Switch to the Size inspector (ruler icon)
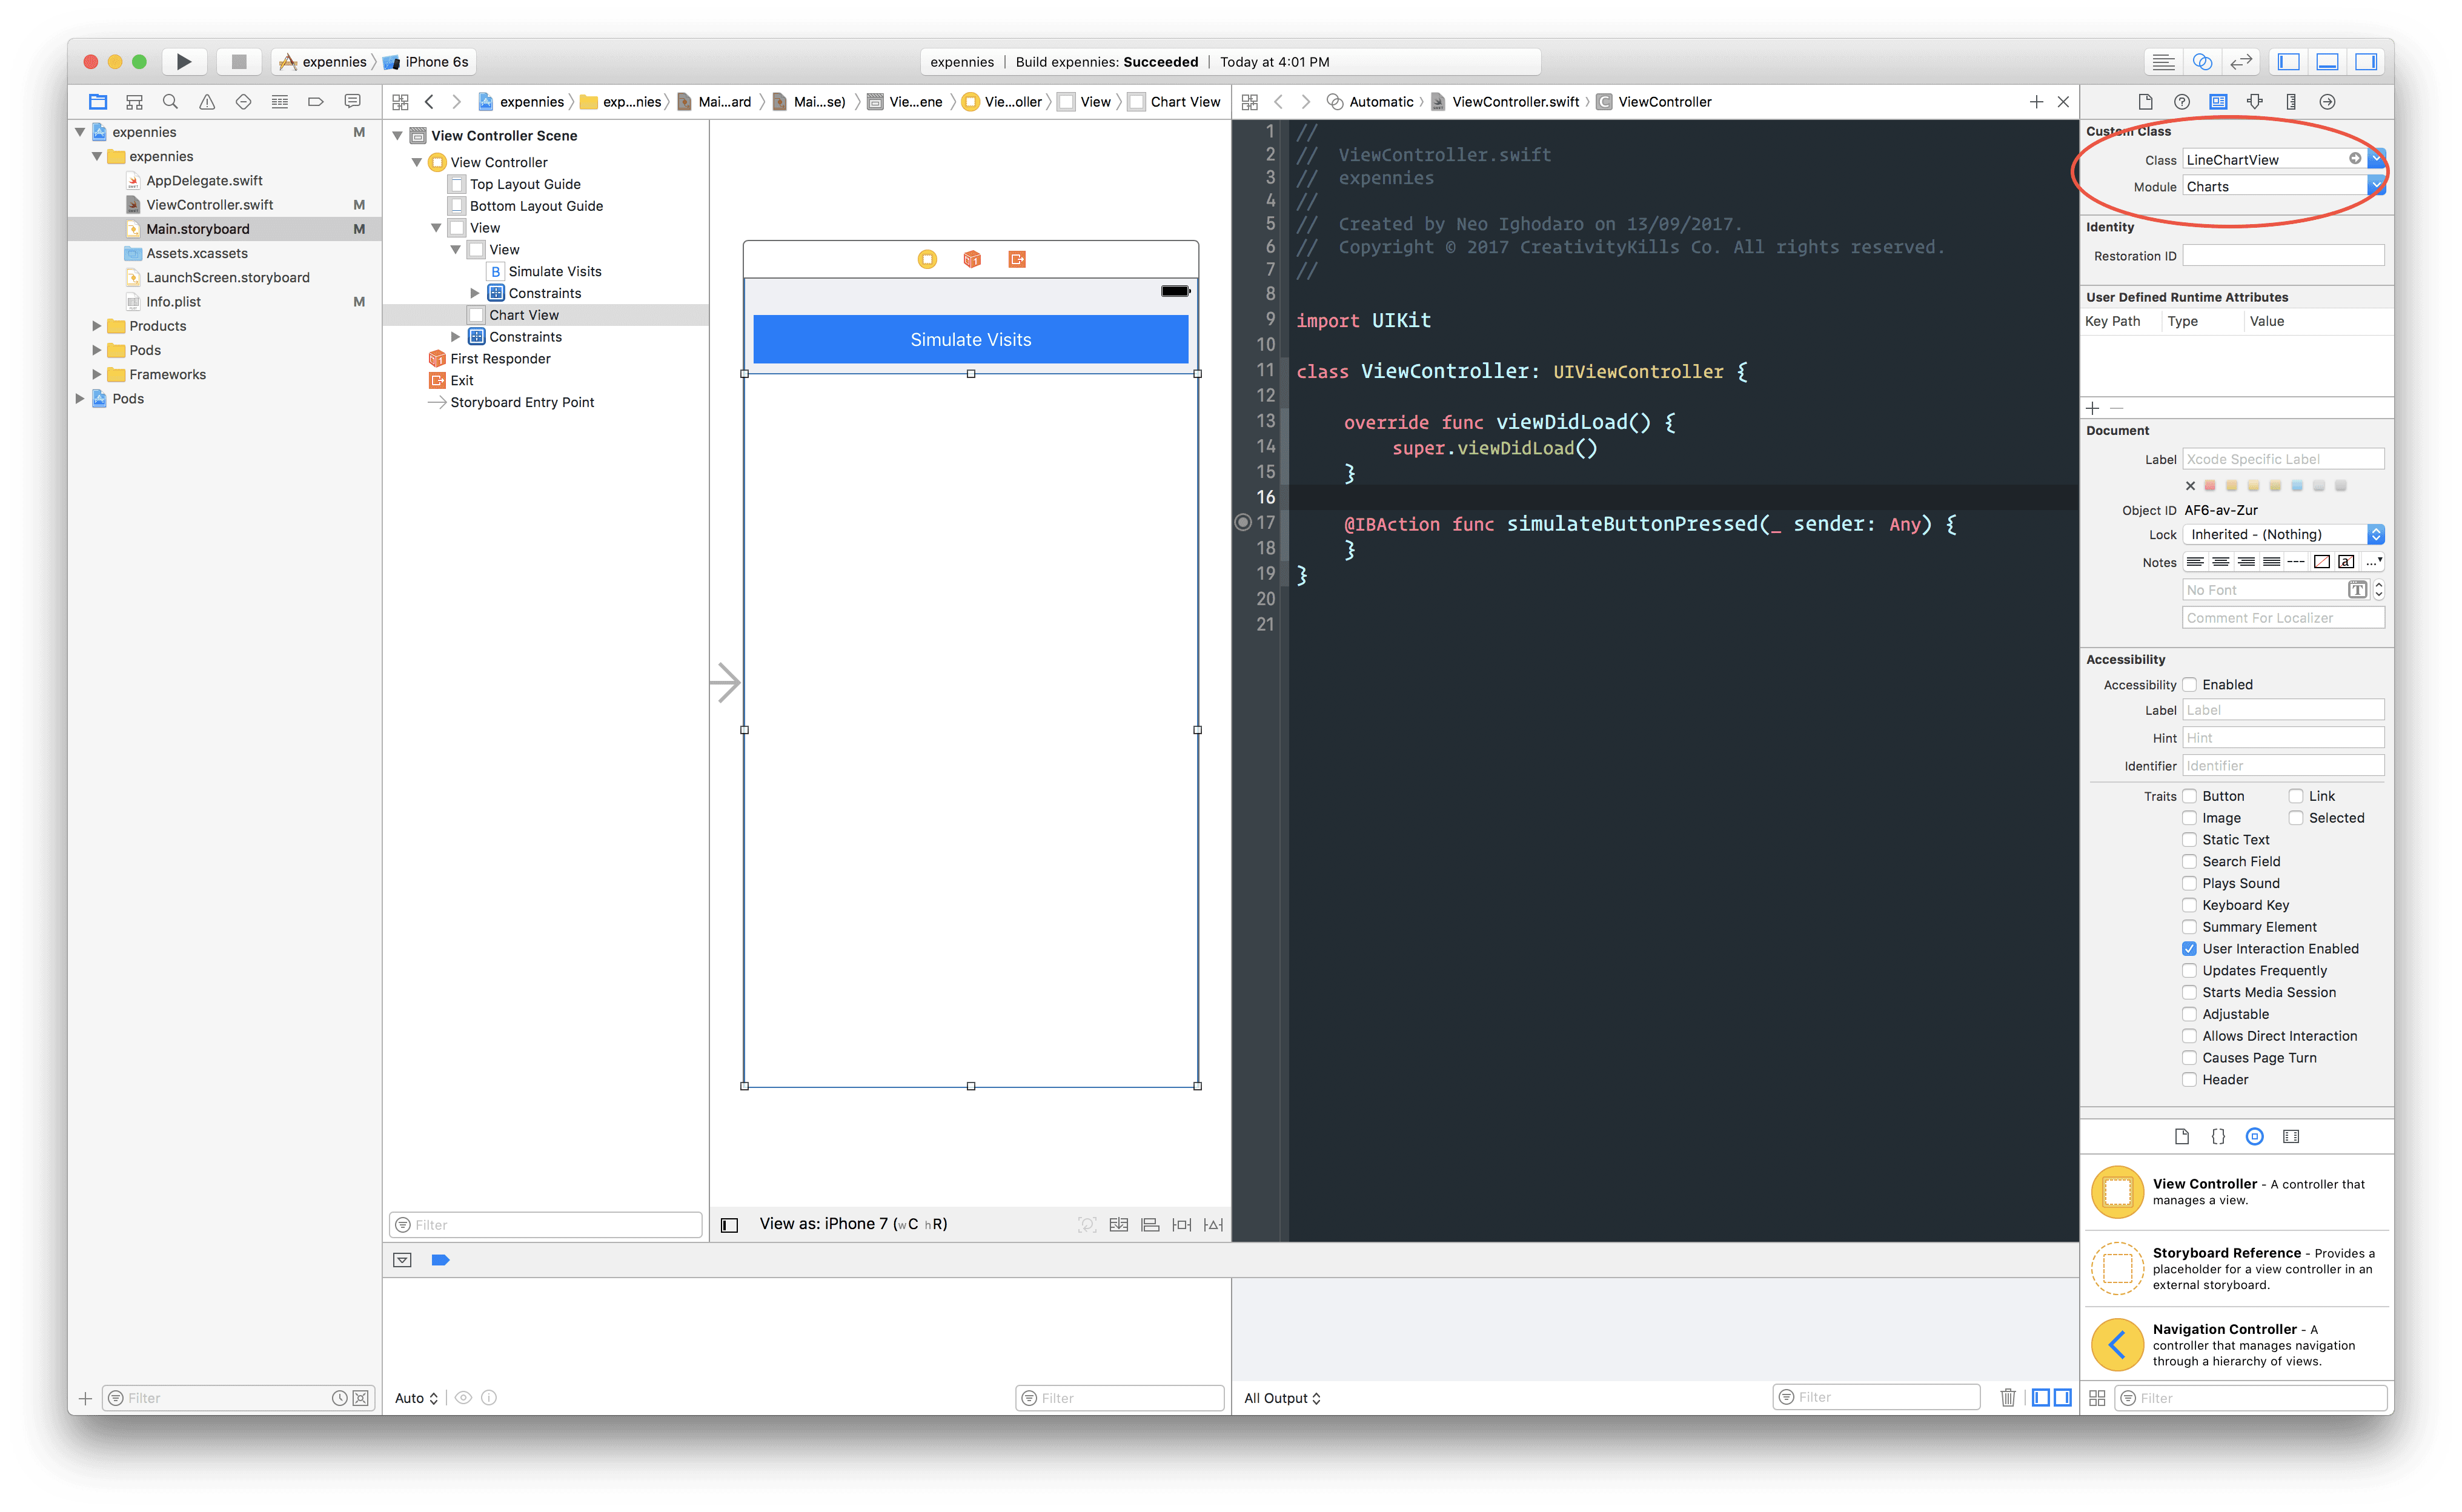This screenshot has height=1512, width=2462. click(x=2291, y=101)
